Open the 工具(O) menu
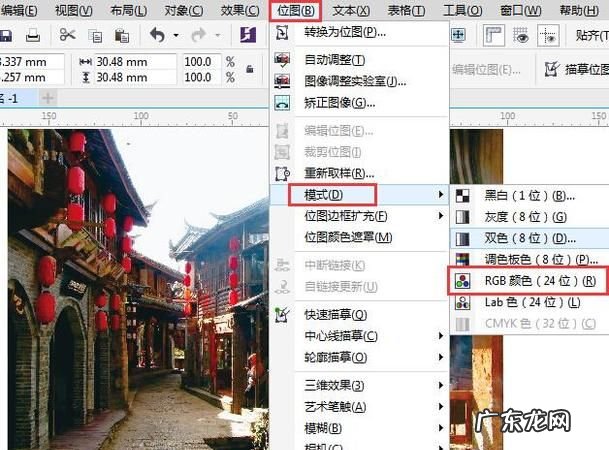The image size is (609, 450). 463,10
